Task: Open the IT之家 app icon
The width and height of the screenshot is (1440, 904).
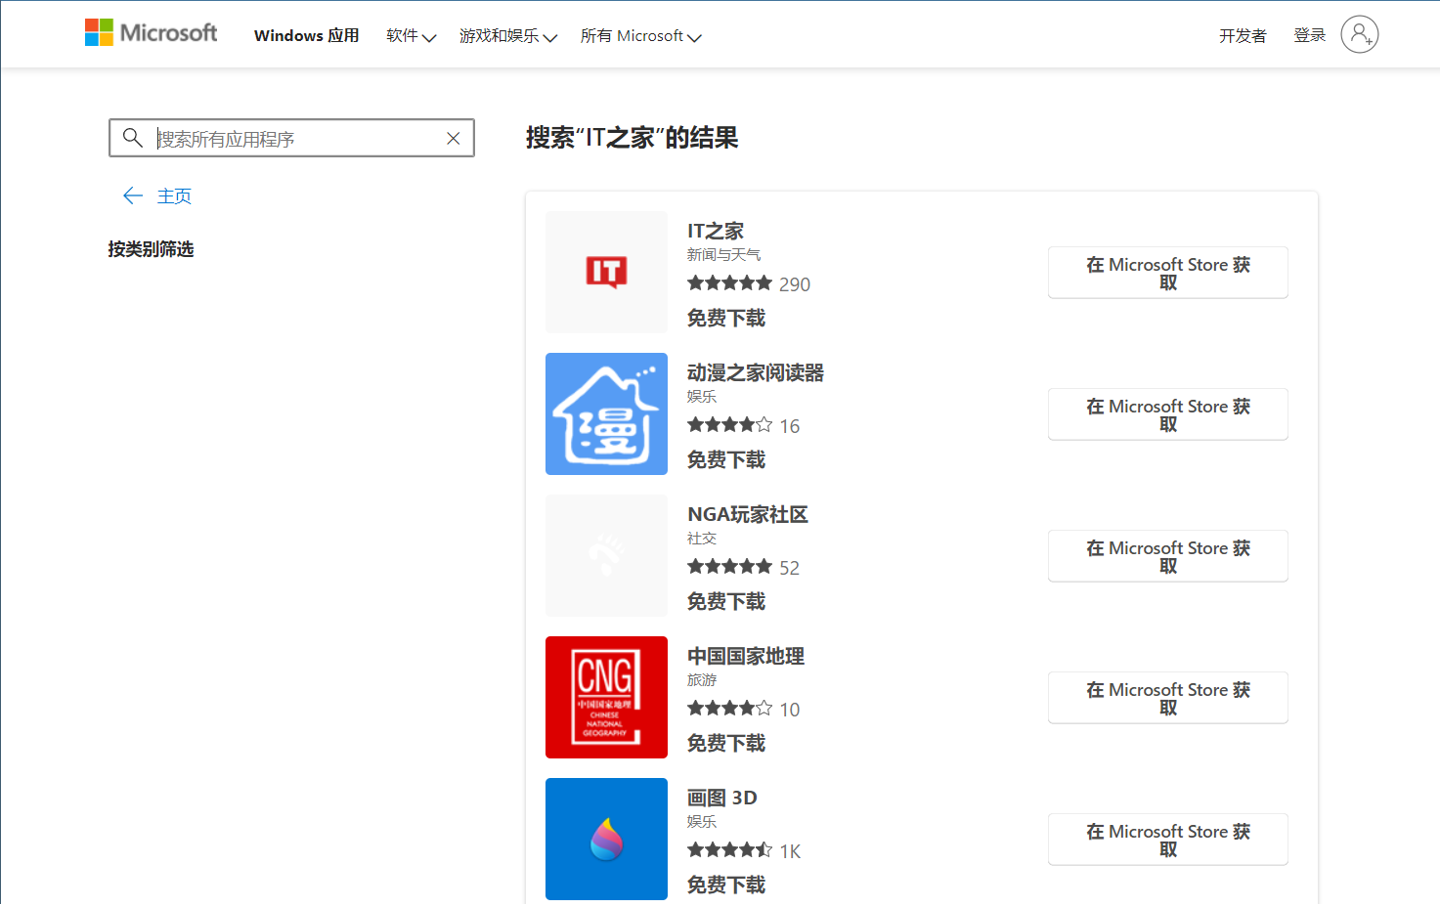Action: (x=606, y=272)
